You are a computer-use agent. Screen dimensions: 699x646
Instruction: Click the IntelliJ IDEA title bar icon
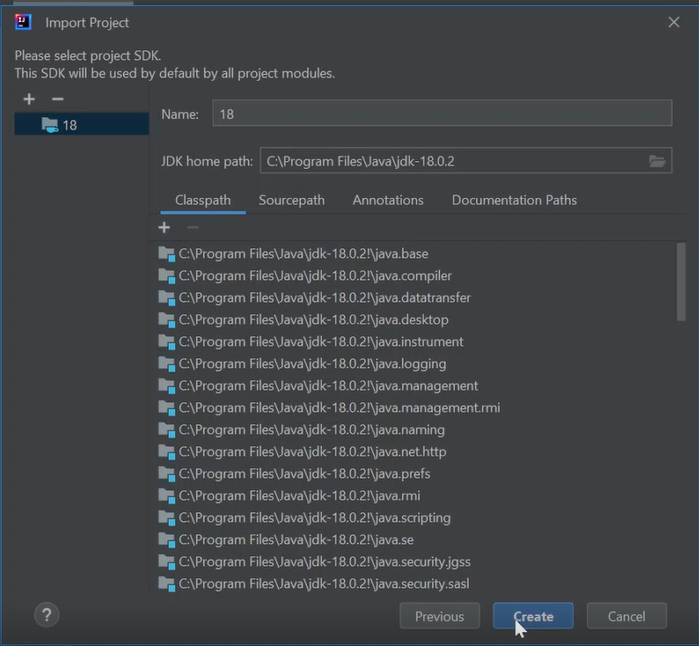pyautogui.click(x=23, y=22)
